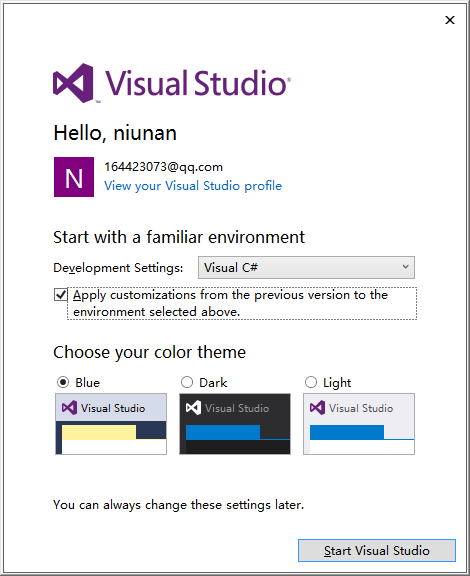The width and height of the screenshot is (470, 576).
Task: Click the Dark theme preview thumbnail
Action: pyautogui.click(x=235, y=424)
